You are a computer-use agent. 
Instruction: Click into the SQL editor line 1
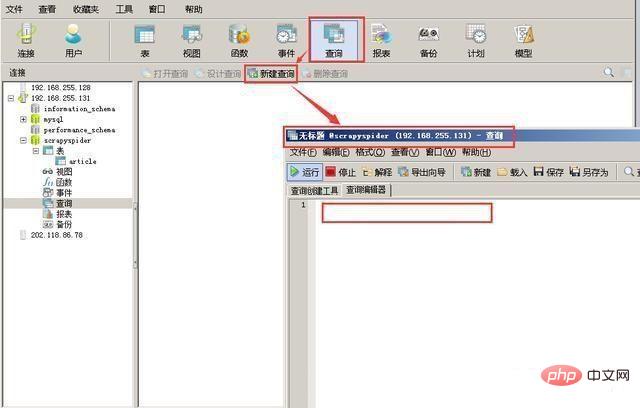click(407, 213)
